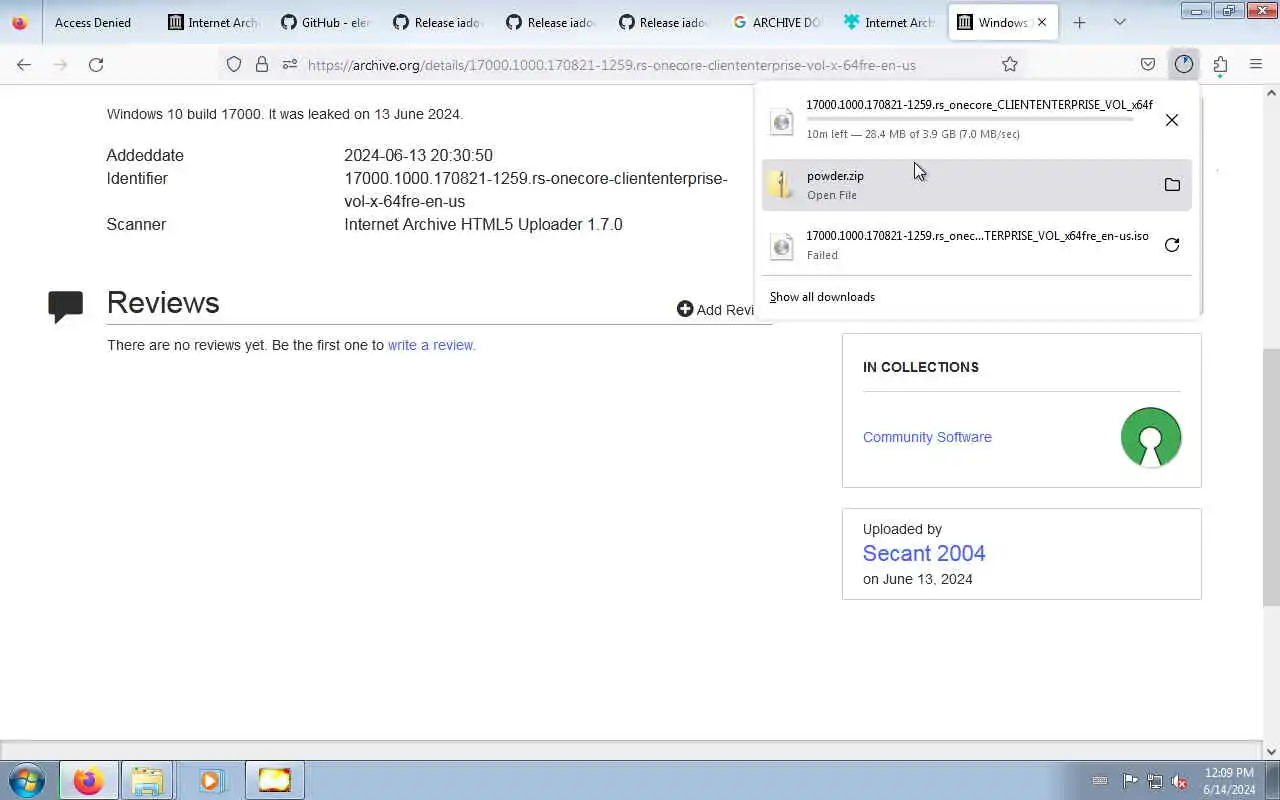Open the Community Software collection link
The width and height of the screenshot is (1280, 800).
927,437
